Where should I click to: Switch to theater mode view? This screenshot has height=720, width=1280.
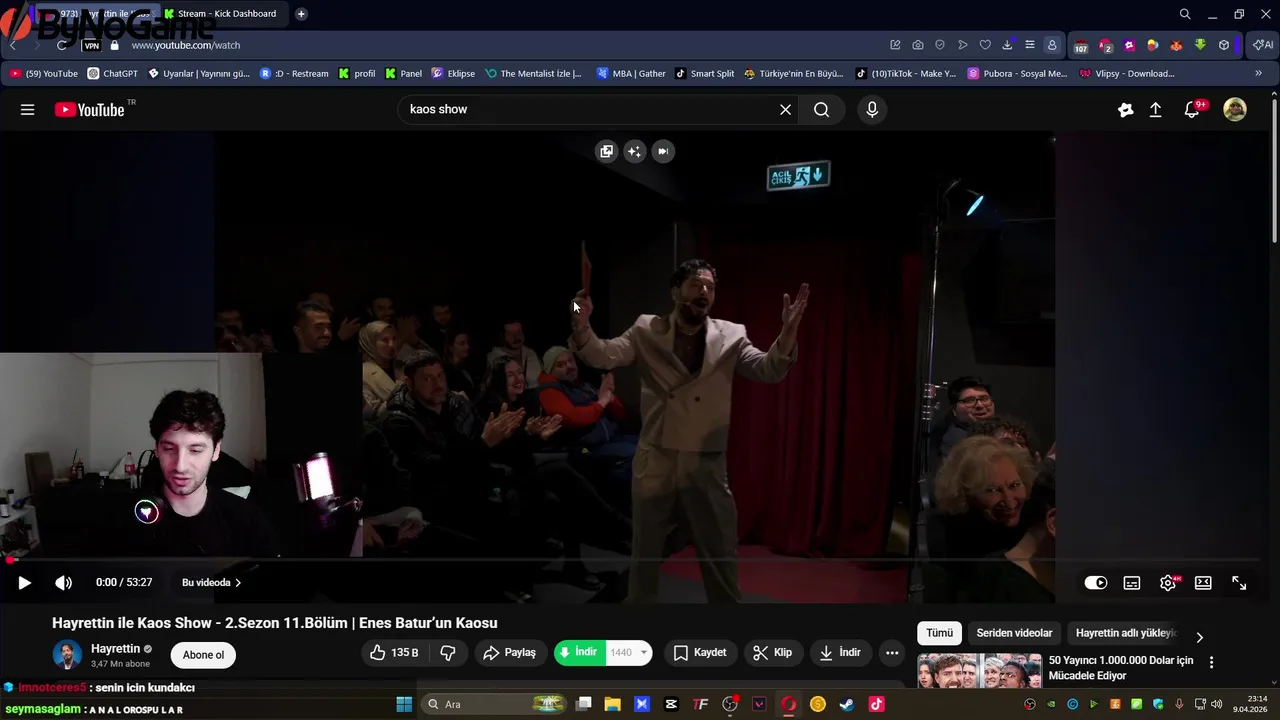coord(1203,583)
